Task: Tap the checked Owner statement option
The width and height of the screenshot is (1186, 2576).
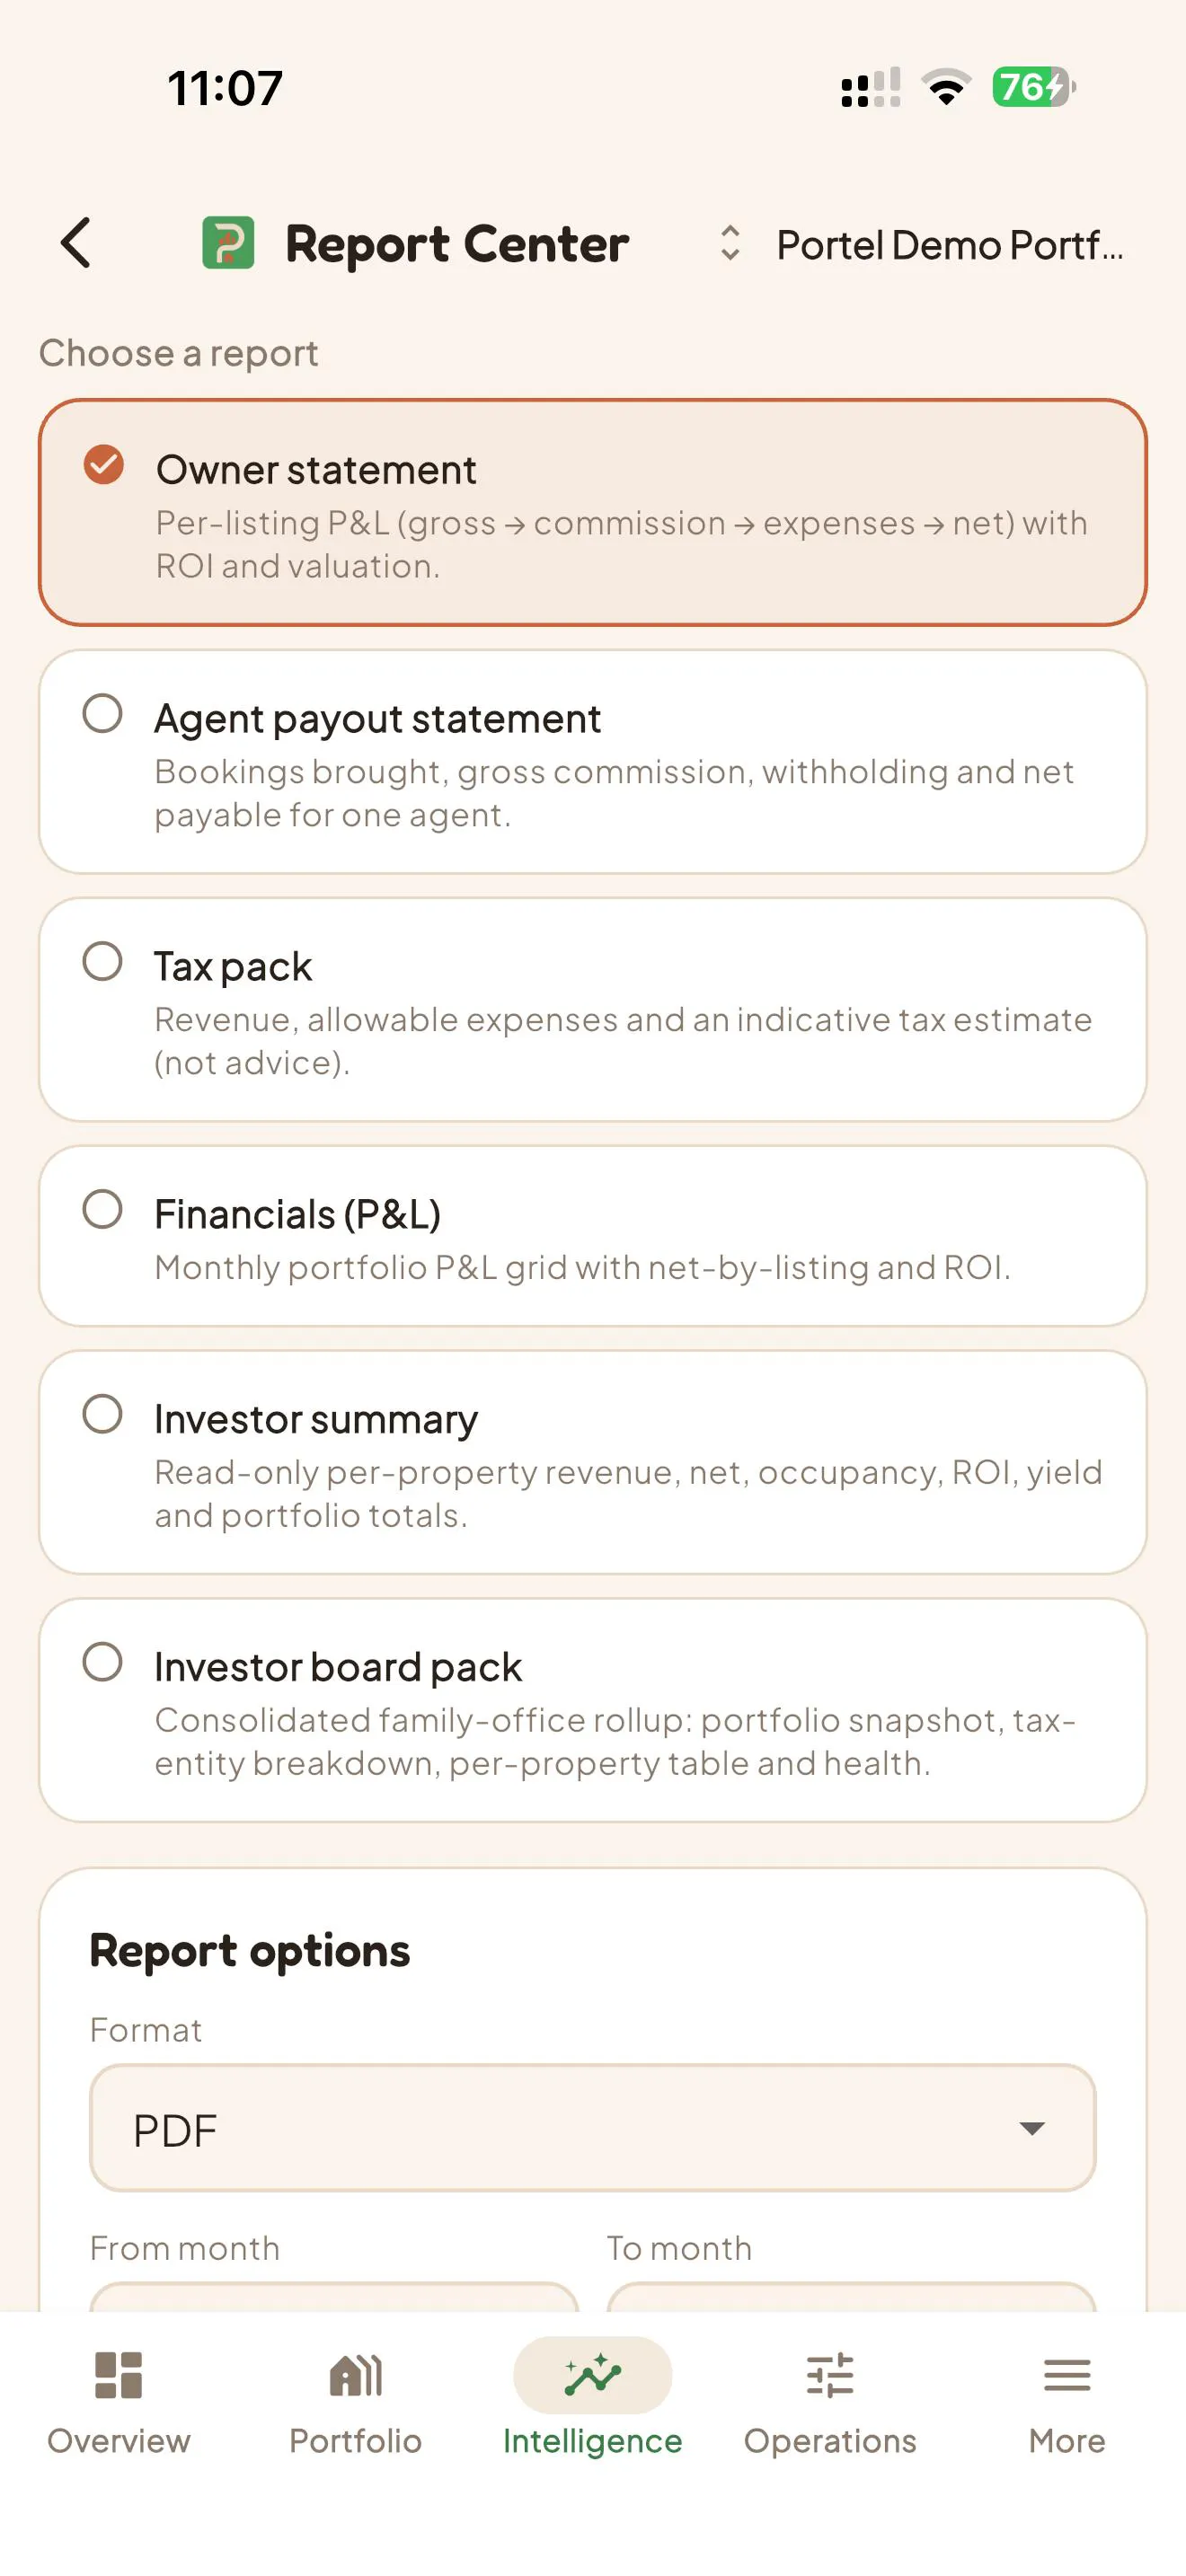Action: pos(592,512)
